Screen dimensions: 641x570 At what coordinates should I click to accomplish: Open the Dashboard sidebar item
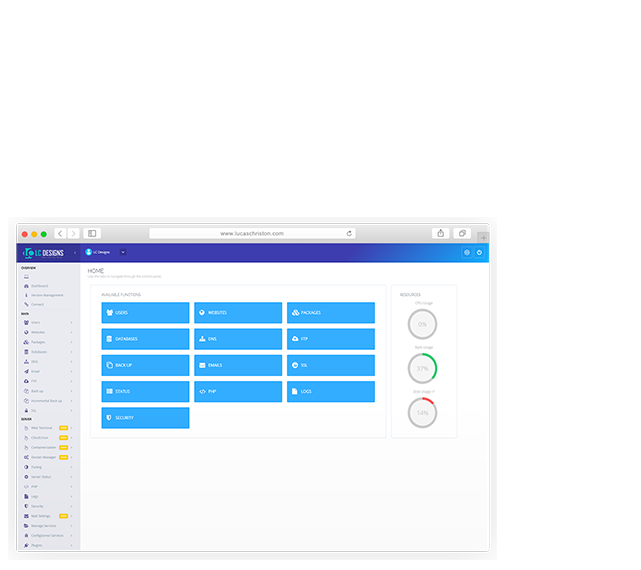(x=41, y=287)
